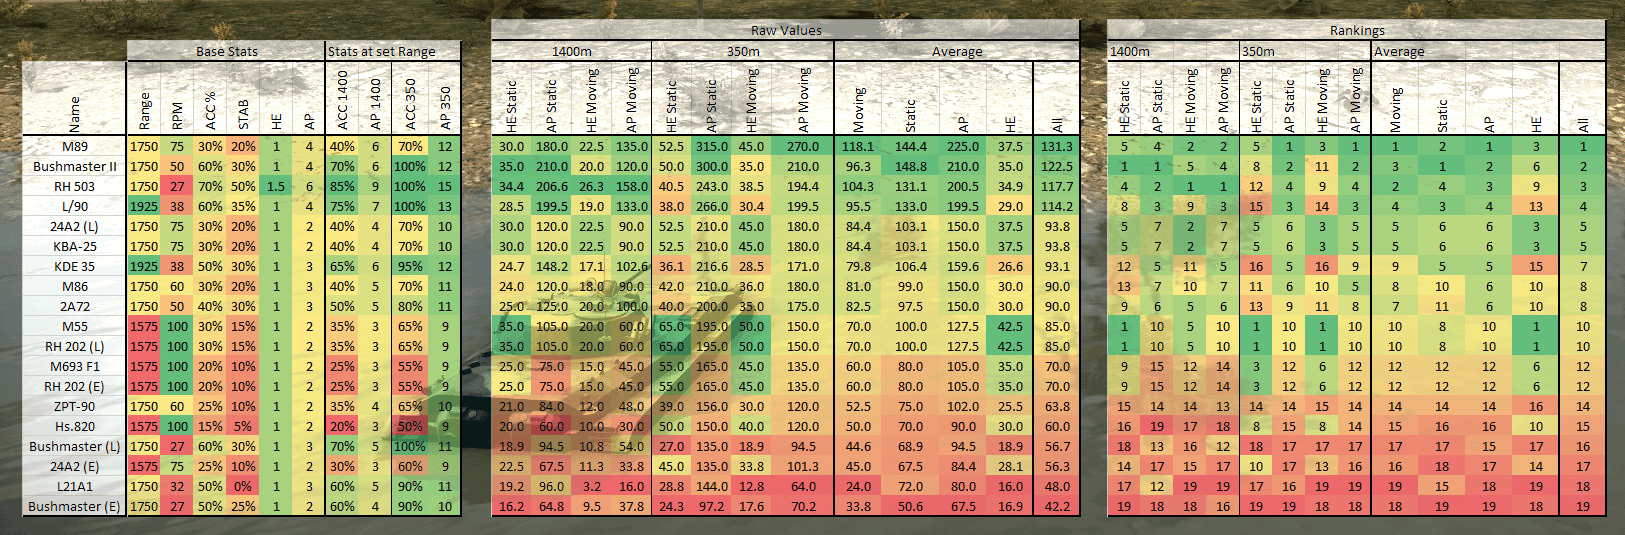
Task: Click the 42.2 All value for Bushmaster (E)
Action: pyautogui.click(x=1057, y=506)
